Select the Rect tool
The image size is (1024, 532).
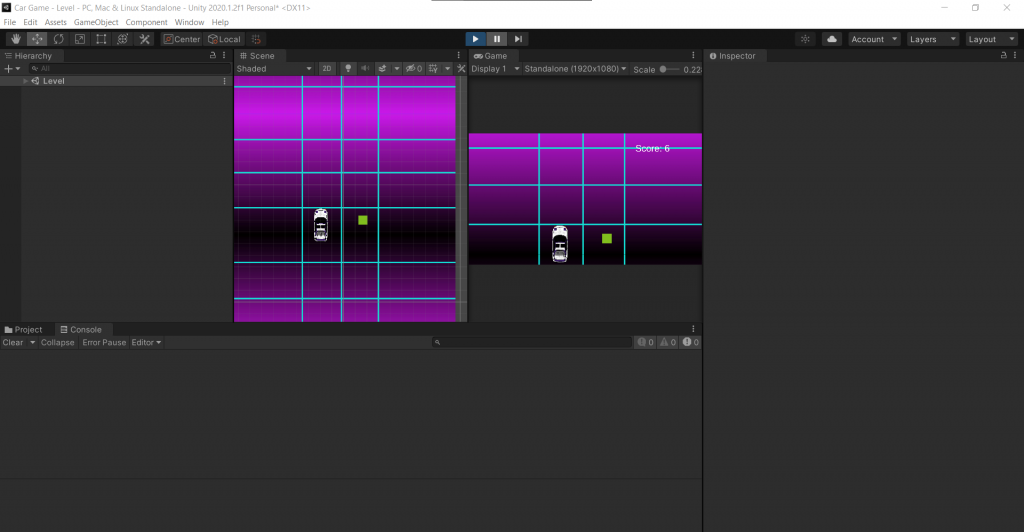click(101, 39)
